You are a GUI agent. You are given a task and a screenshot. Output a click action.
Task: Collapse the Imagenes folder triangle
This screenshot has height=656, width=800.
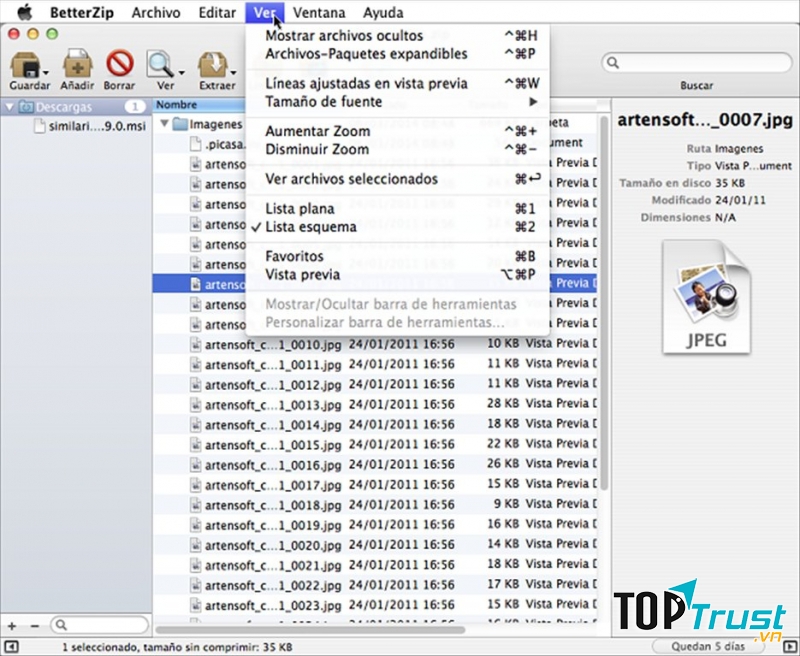click(164, 123)
